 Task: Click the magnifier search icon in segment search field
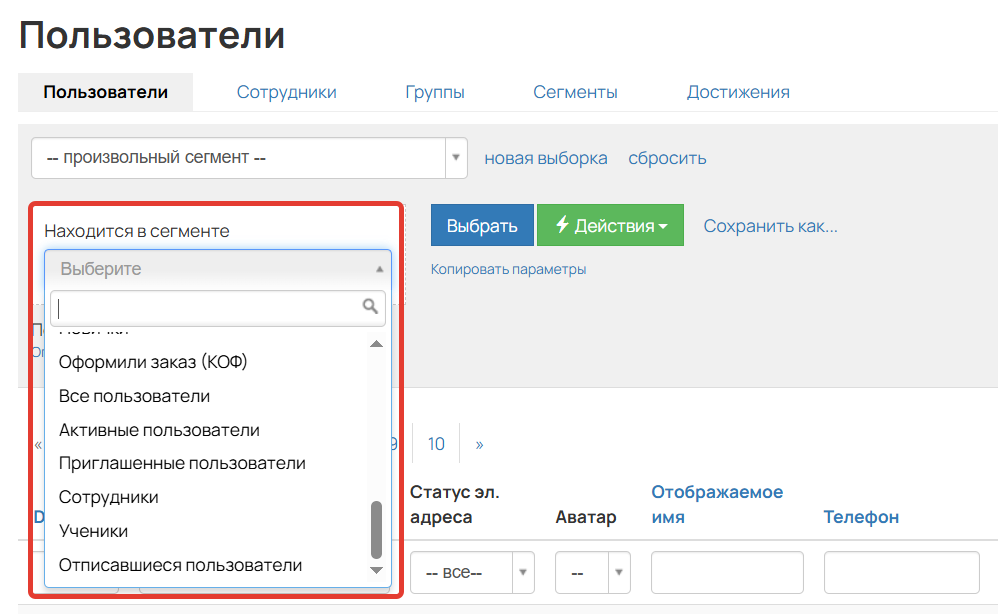(x=370, y=308)
